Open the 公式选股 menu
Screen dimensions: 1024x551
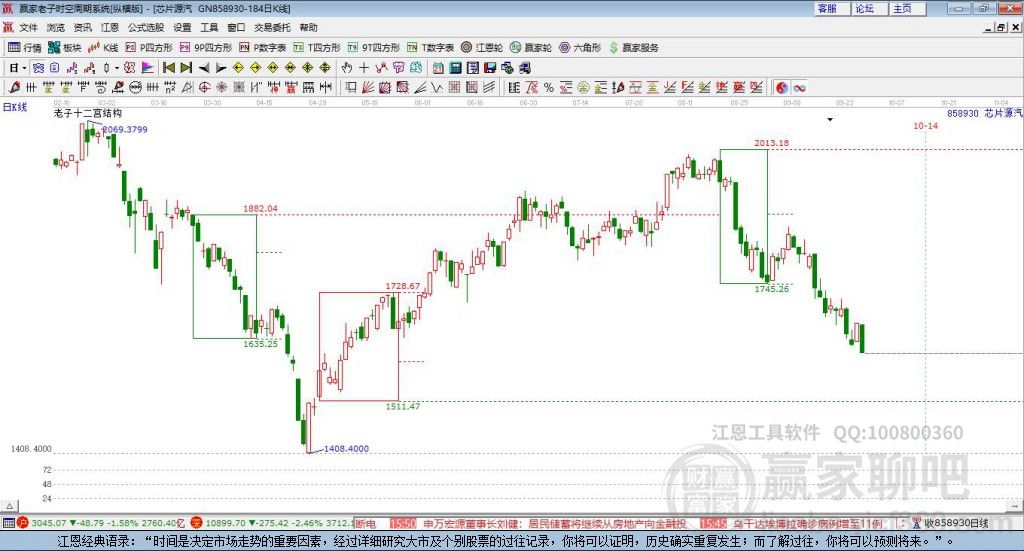tap(146, 27)
